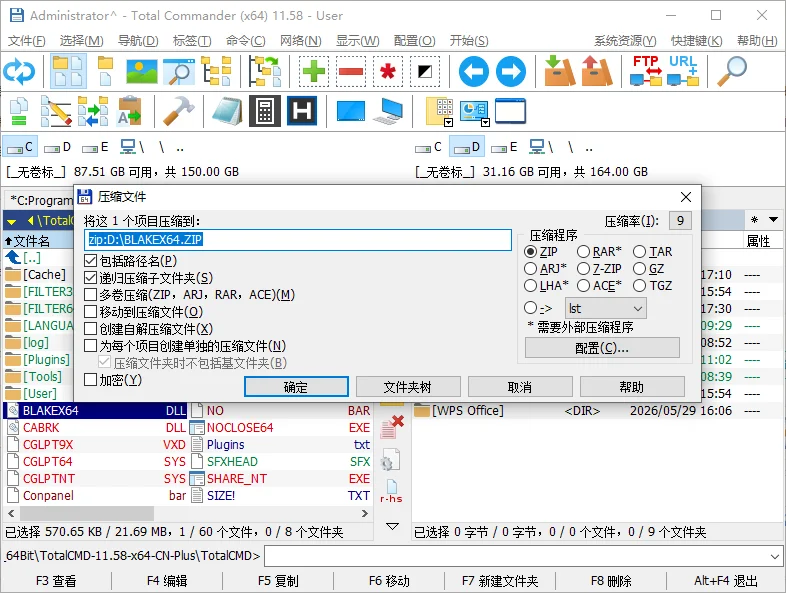This screenshot has width=786, height=593.
Task: Click the 帮助 button in the dialog
Action: (632, 387)
